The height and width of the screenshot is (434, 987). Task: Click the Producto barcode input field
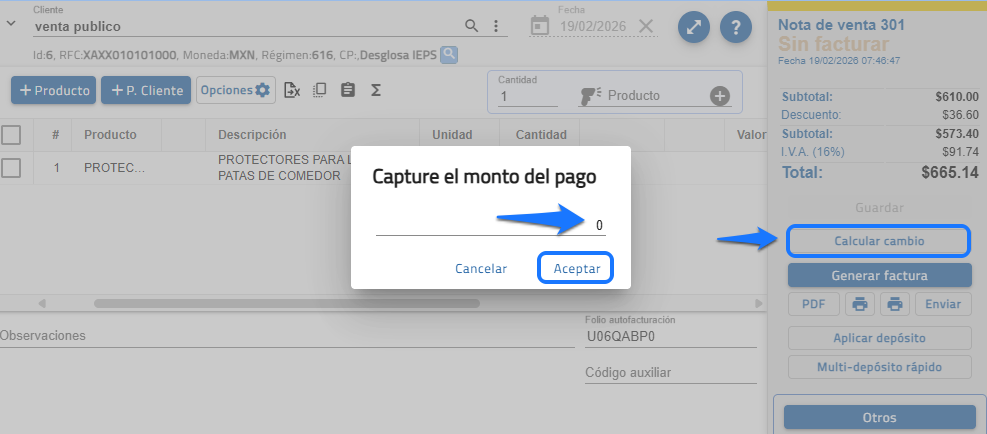[x=655, y=96]
